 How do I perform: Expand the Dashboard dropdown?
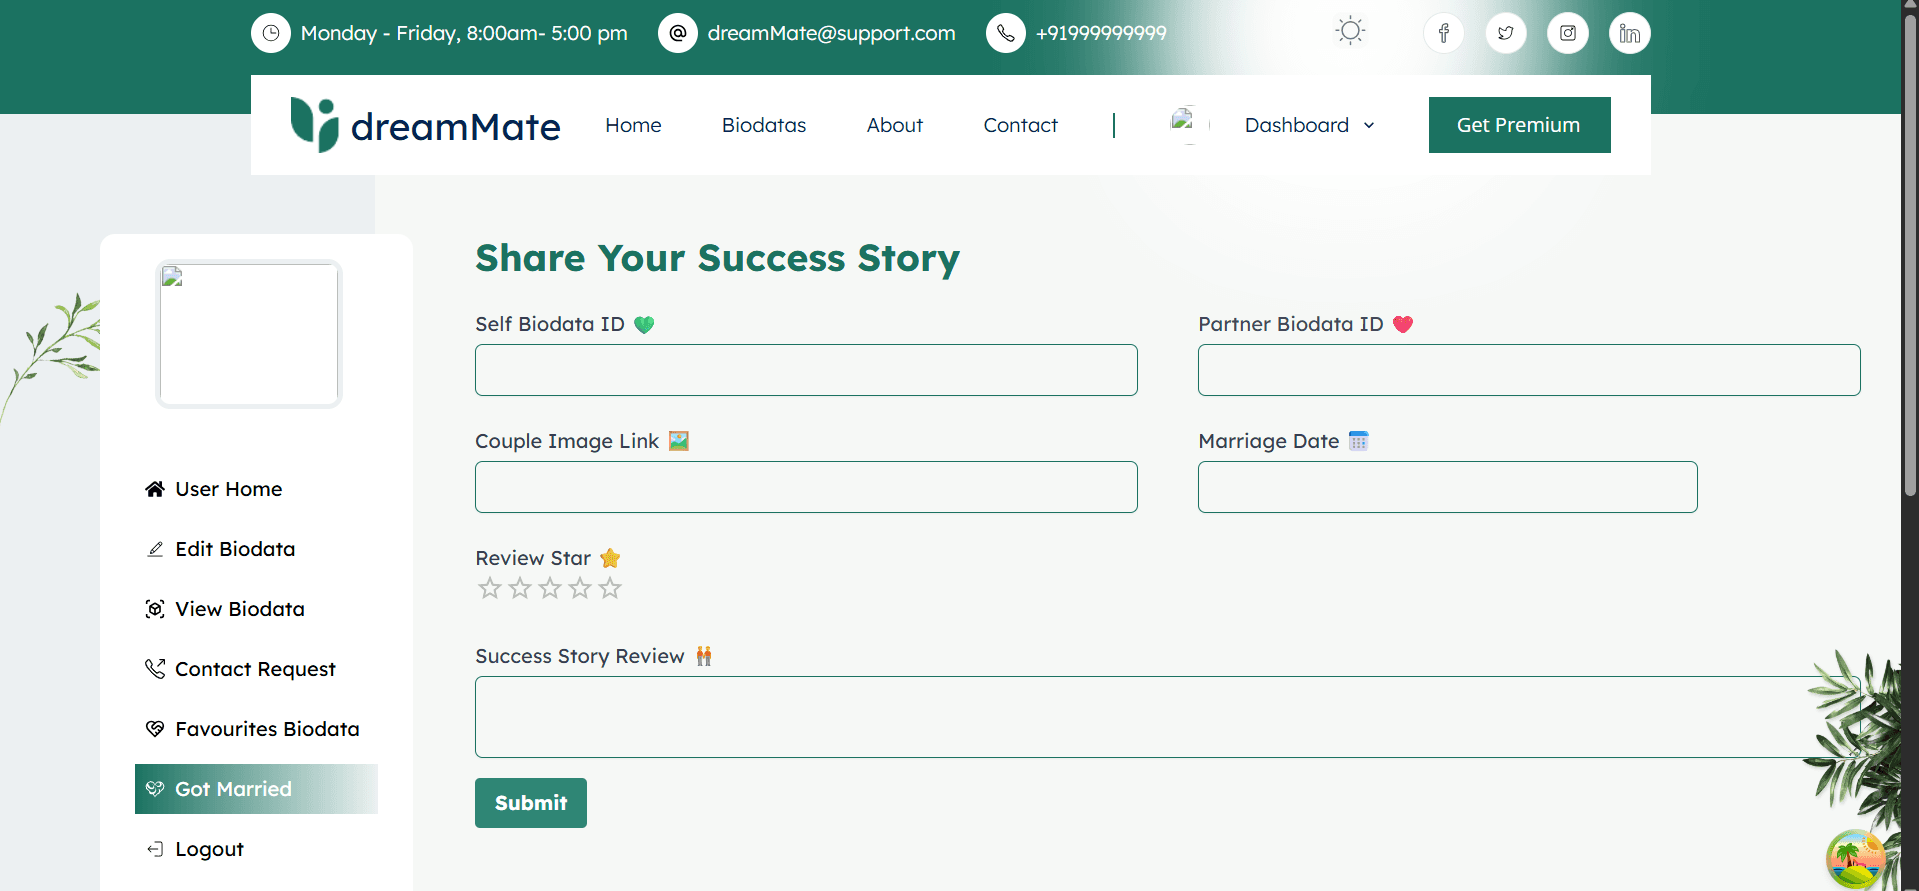coord(1310,125)
